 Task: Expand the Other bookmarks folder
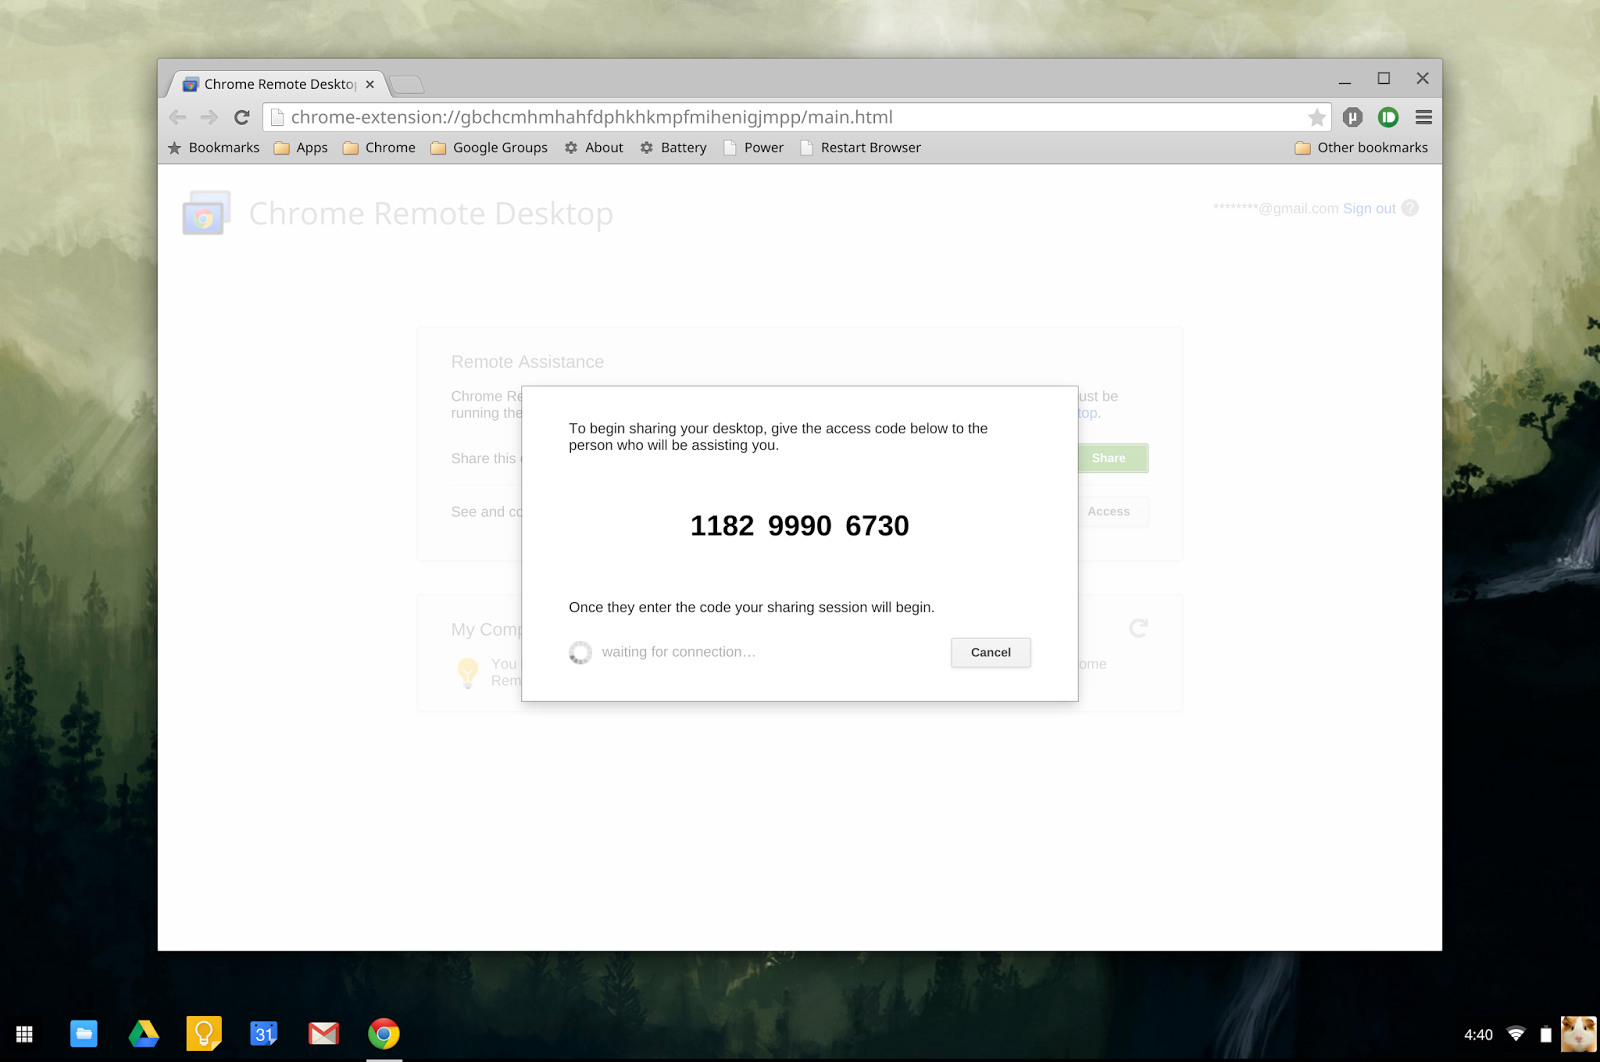(1361, 147)
